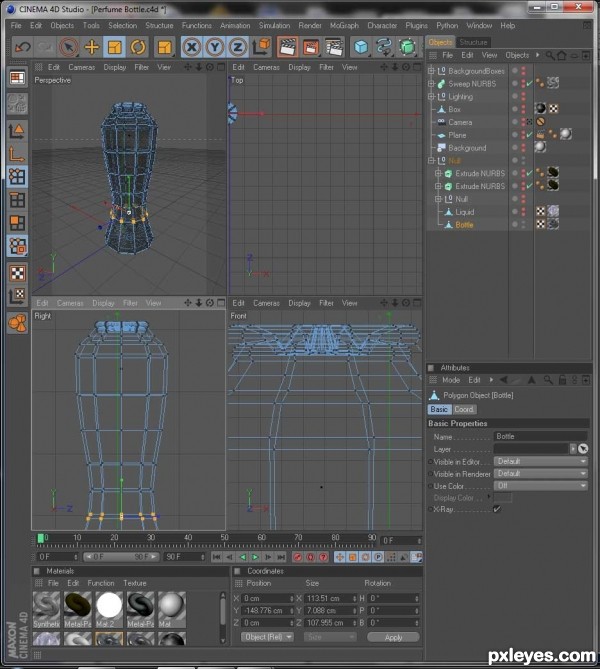Screen dimensions: 600x669
Task: Click the Undo arrow icon
Action: pos(22,47)
